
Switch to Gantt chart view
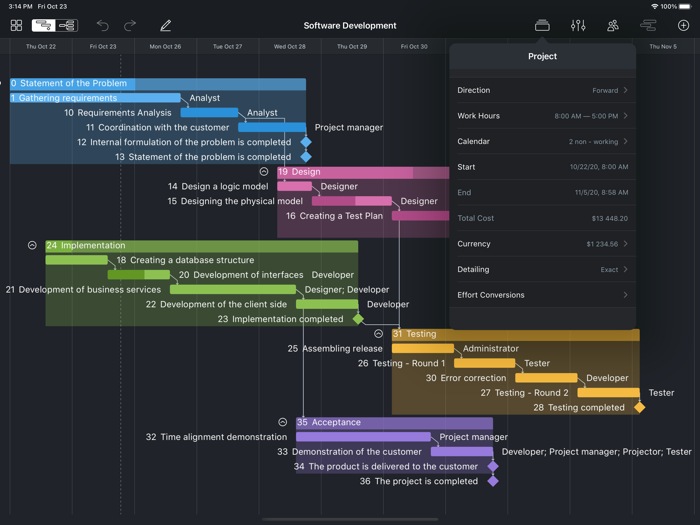[x=43, y=25]
